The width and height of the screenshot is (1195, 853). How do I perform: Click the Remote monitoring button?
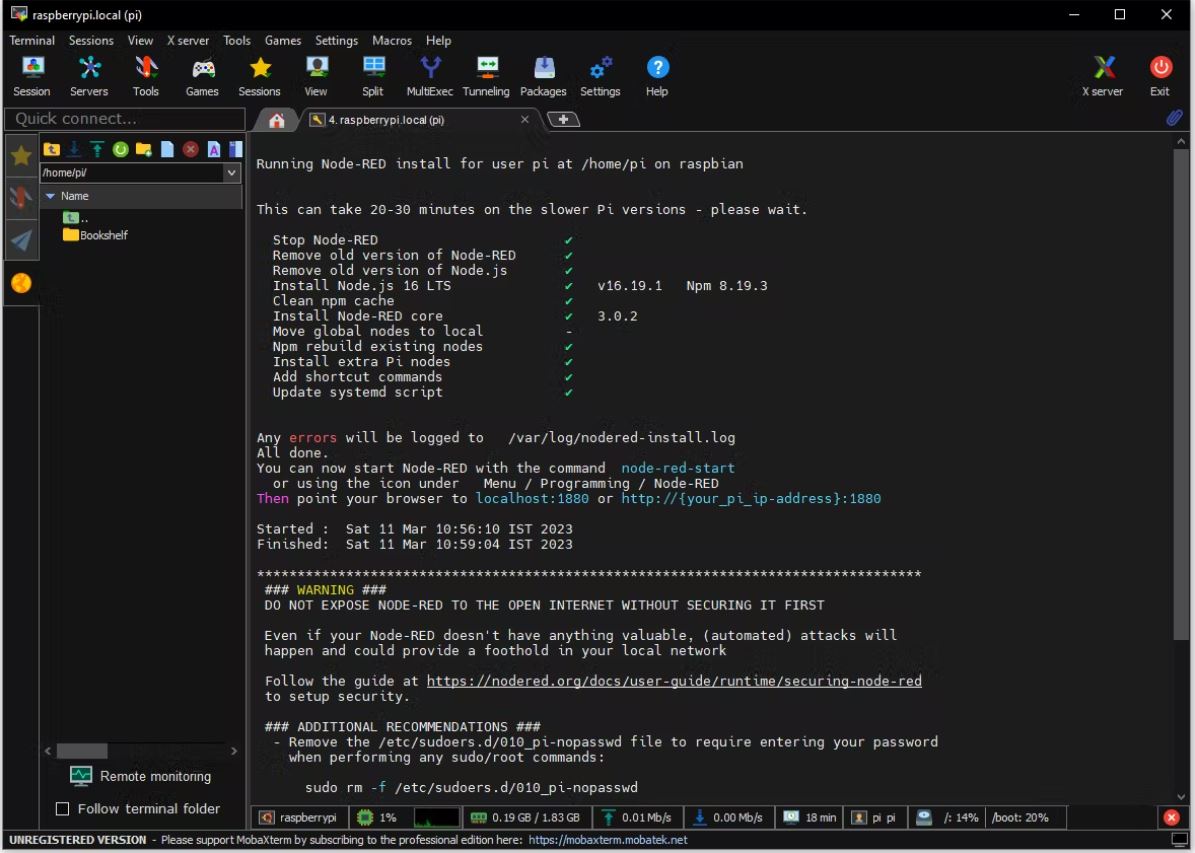tap(140, 776)
